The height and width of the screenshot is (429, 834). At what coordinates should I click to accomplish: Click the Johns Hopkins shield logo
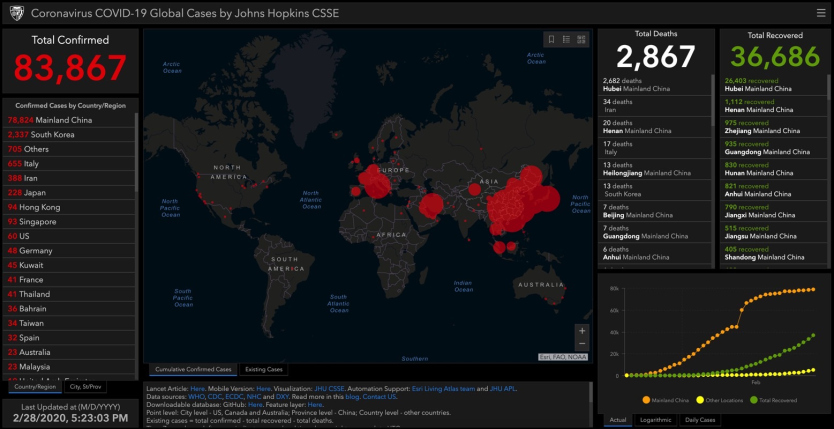click(12, 13)
